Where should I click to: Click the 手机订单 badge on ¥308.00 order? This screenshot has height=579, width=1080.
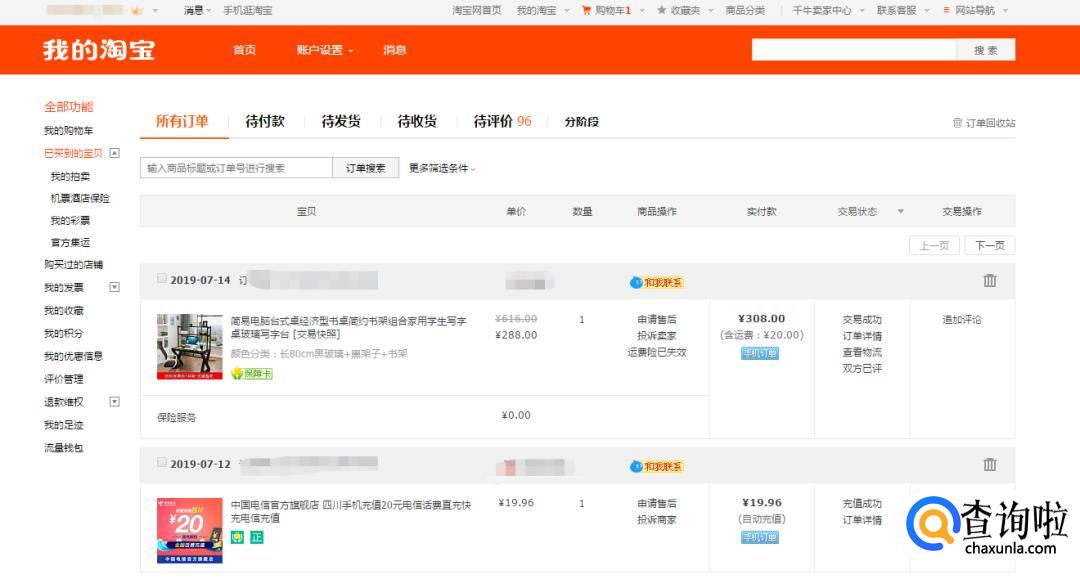click(760, 353)
